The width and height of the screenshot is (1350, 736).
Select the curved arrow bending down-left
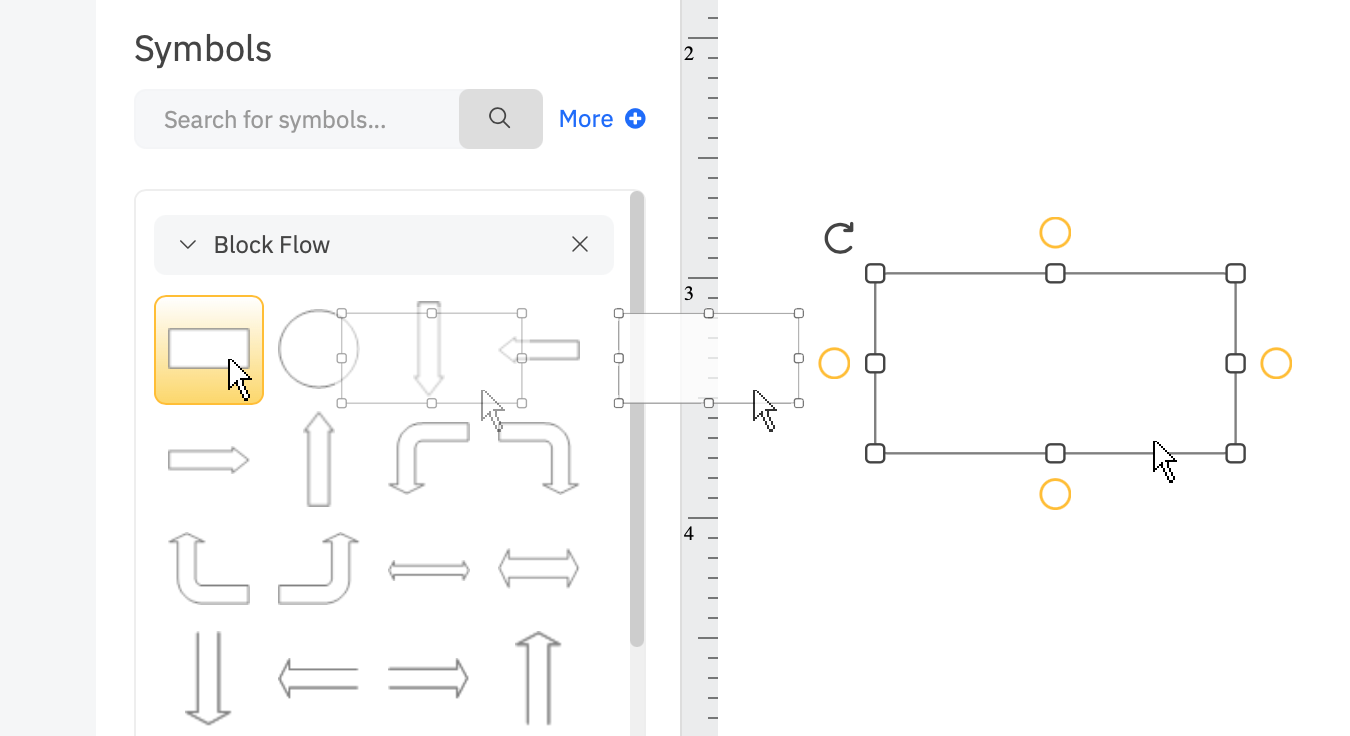click(x=428, y=455)
